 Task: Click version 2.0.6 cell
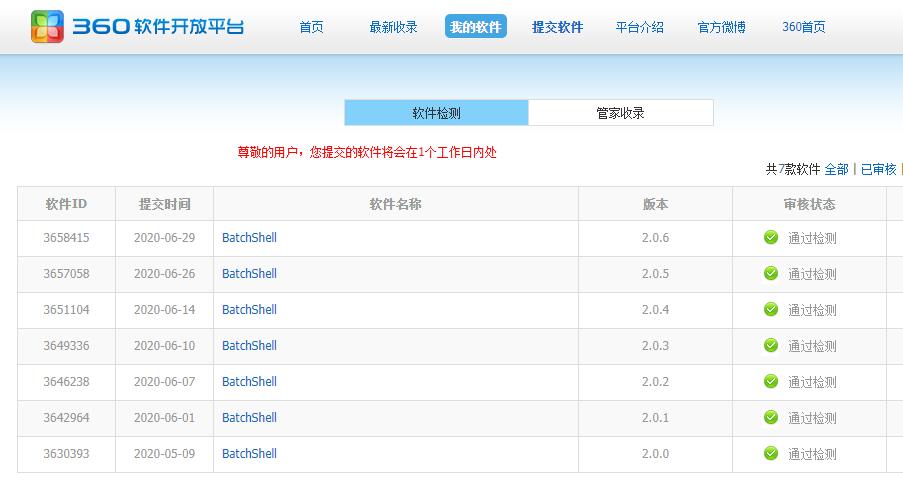click(655, 238)
